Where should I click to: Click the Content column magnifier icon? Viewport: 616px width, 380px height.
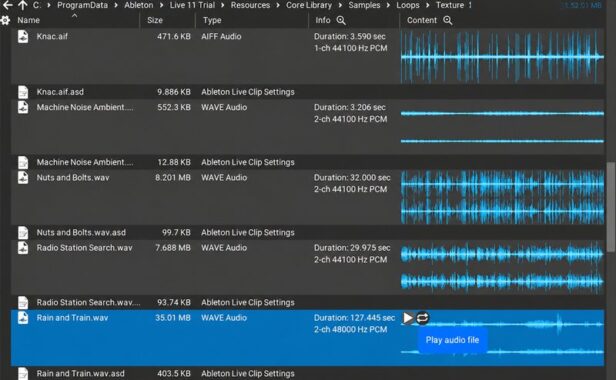pyautogui.click(x=447, y=20)
